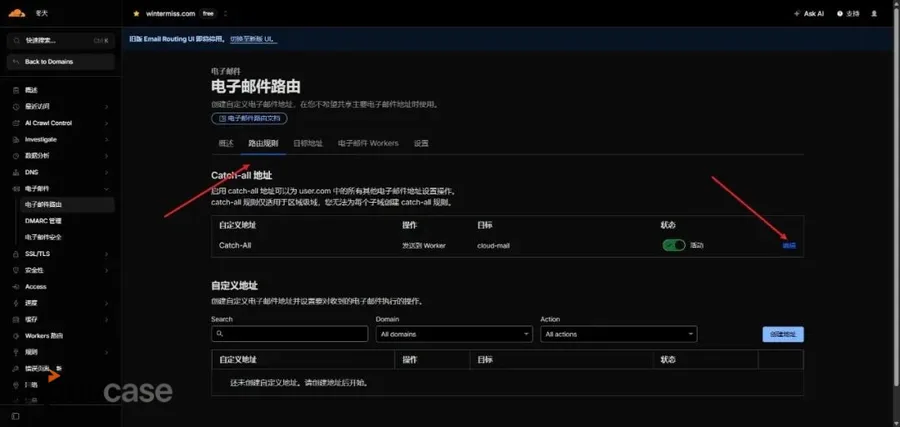Open 电子邮件安全 in the sidebar
This screenshot has height=427, width=900.
coord(43,237)
